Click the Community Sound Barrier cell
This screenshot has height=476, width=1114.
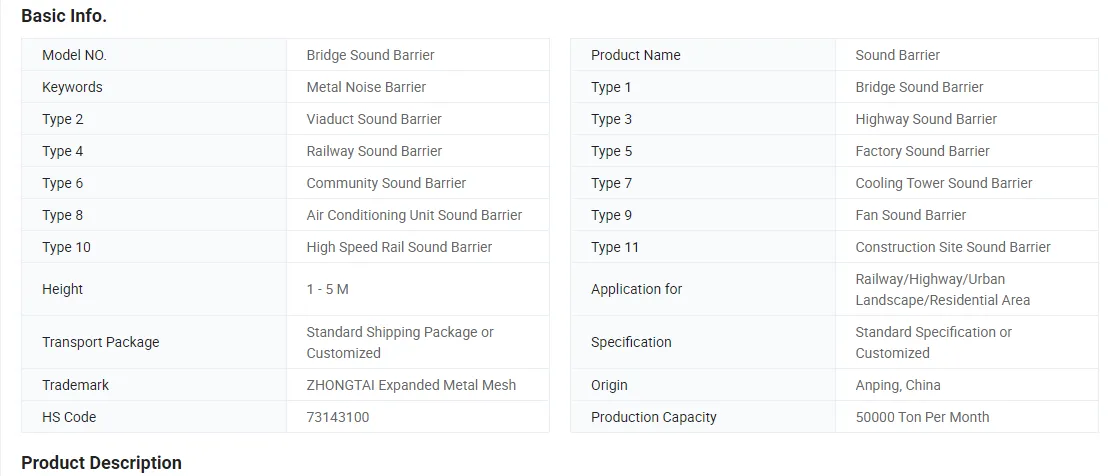(x=386, y=183)
